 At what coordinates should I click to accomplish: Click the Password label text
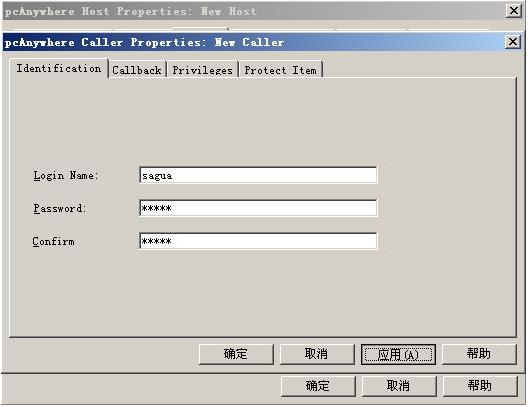59,209
